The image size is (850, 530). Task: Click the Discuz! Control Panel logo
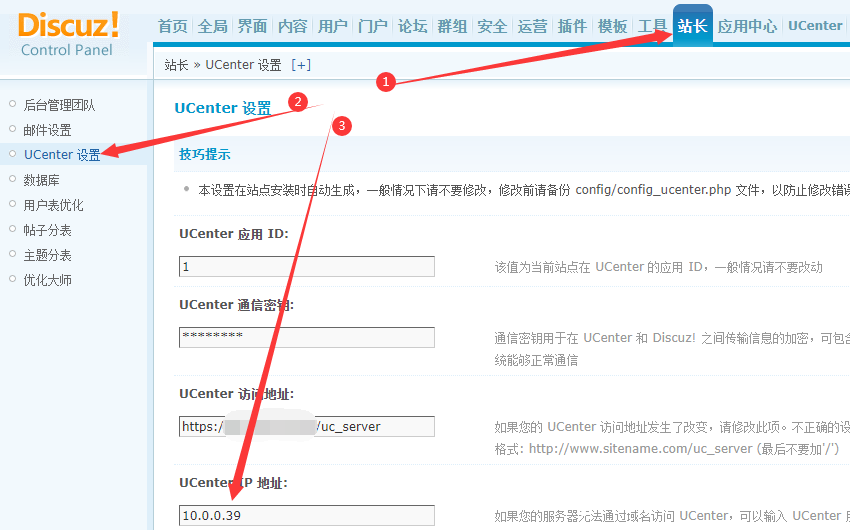pyautogui.click(x=68, y=33)
